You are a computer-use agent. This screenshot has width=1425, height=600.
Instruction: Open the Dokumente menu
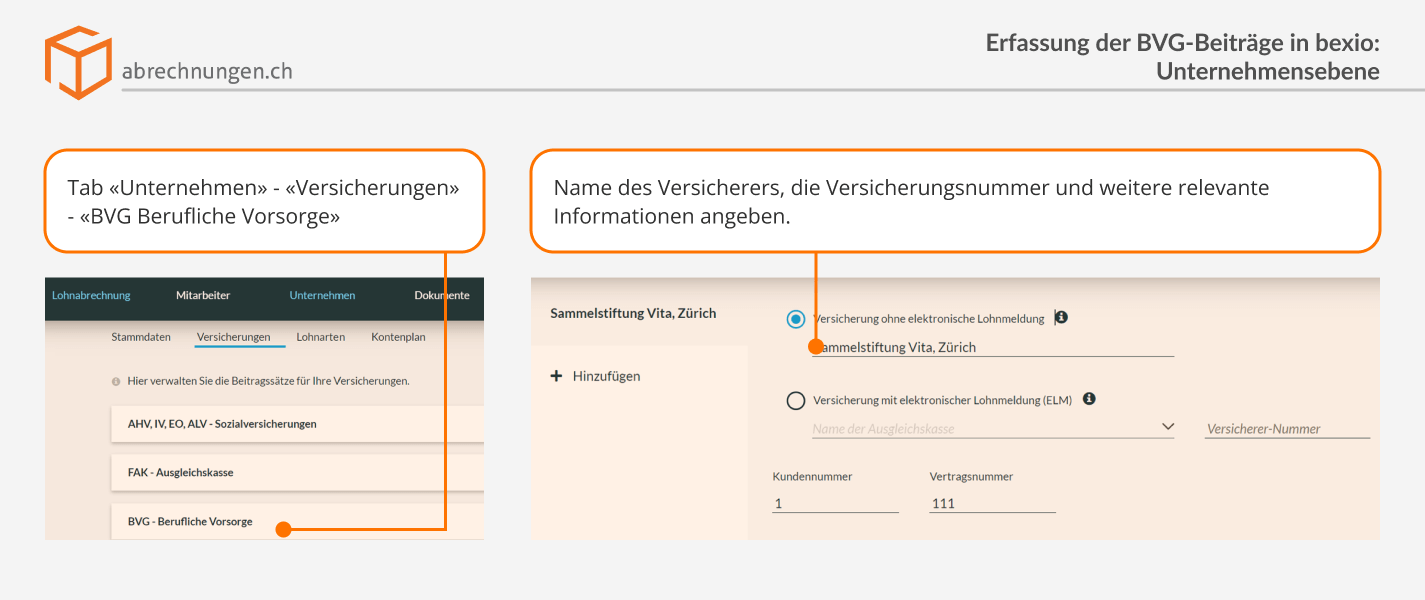coord(442,295)
